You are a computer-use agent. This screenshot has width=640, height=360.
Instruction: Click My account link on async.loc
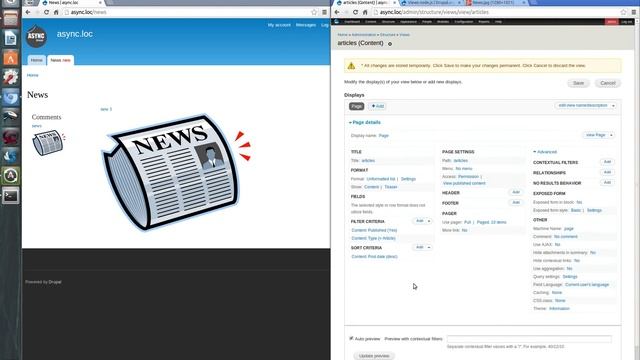pyautogui.click(x=279, y=25)
